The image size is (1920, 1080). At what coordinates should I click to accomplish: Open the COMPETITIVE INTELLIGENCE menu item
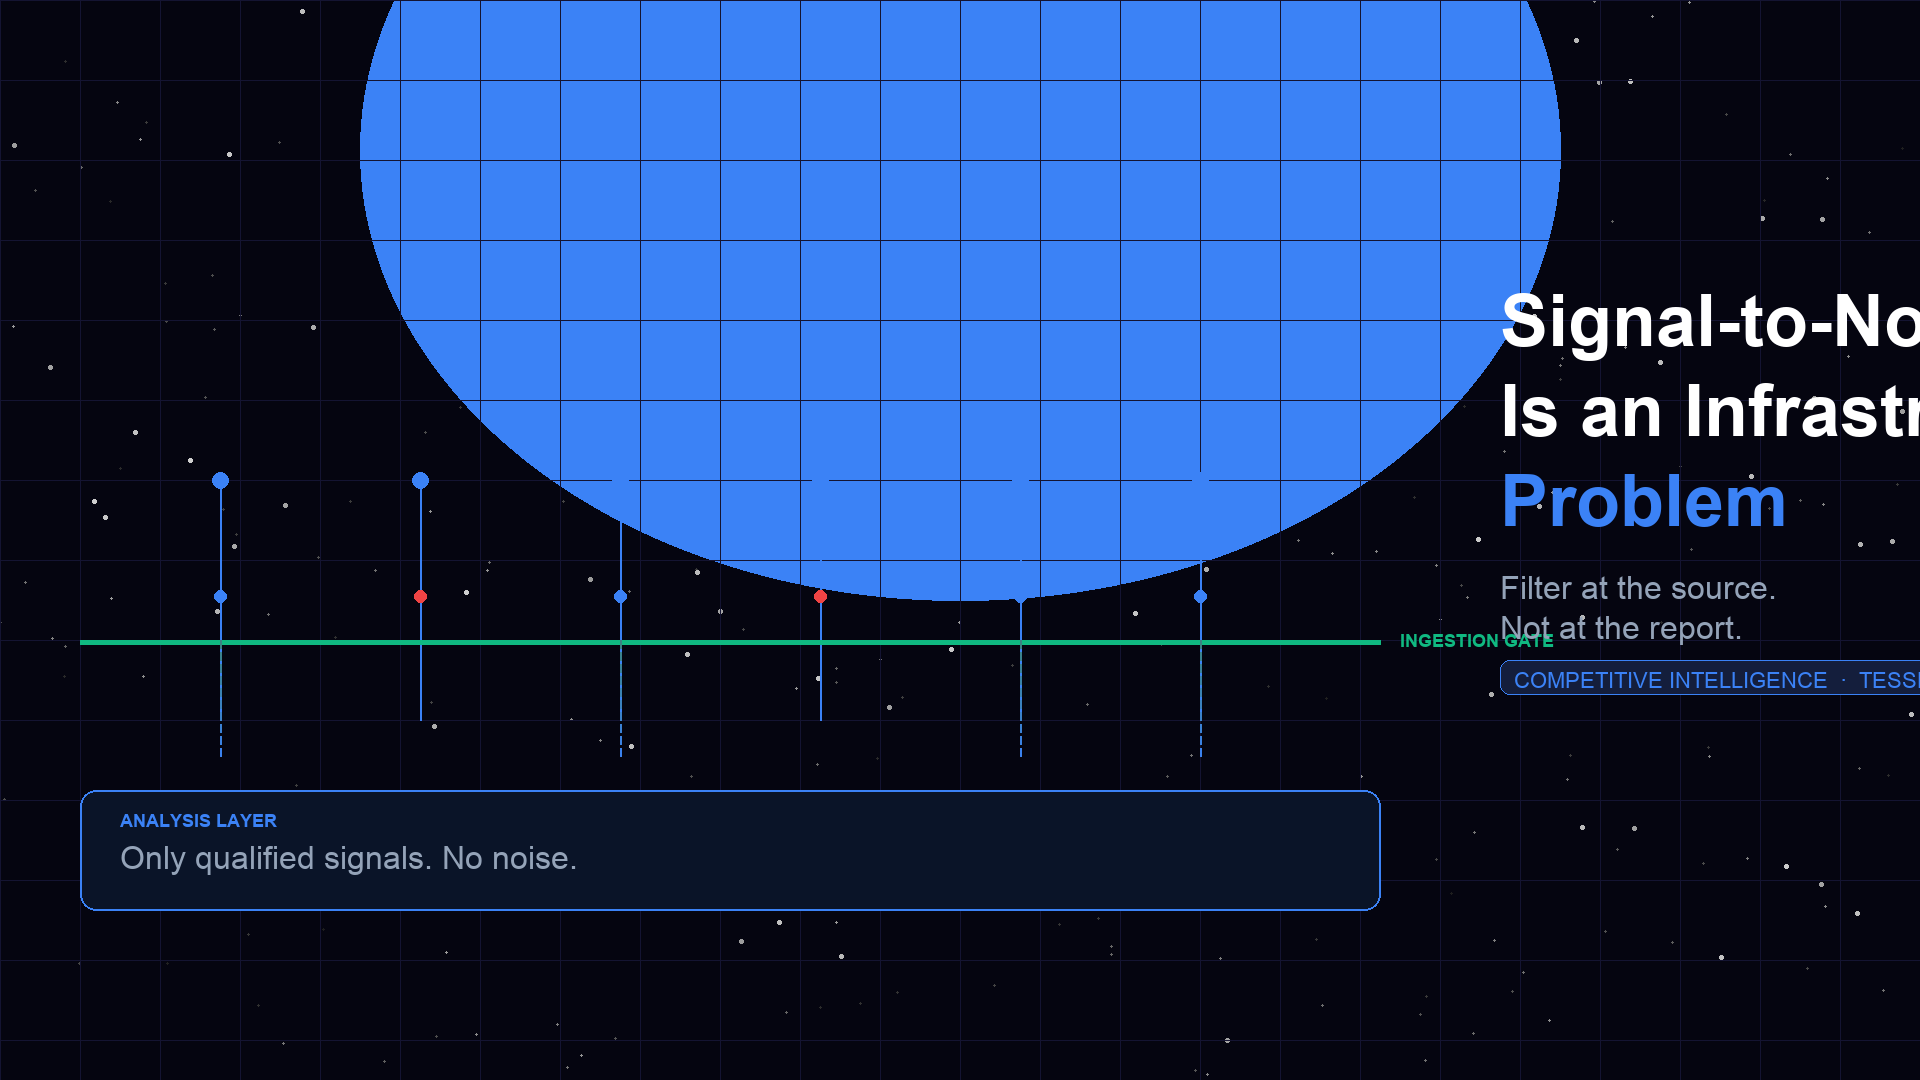pos(1670,679)
